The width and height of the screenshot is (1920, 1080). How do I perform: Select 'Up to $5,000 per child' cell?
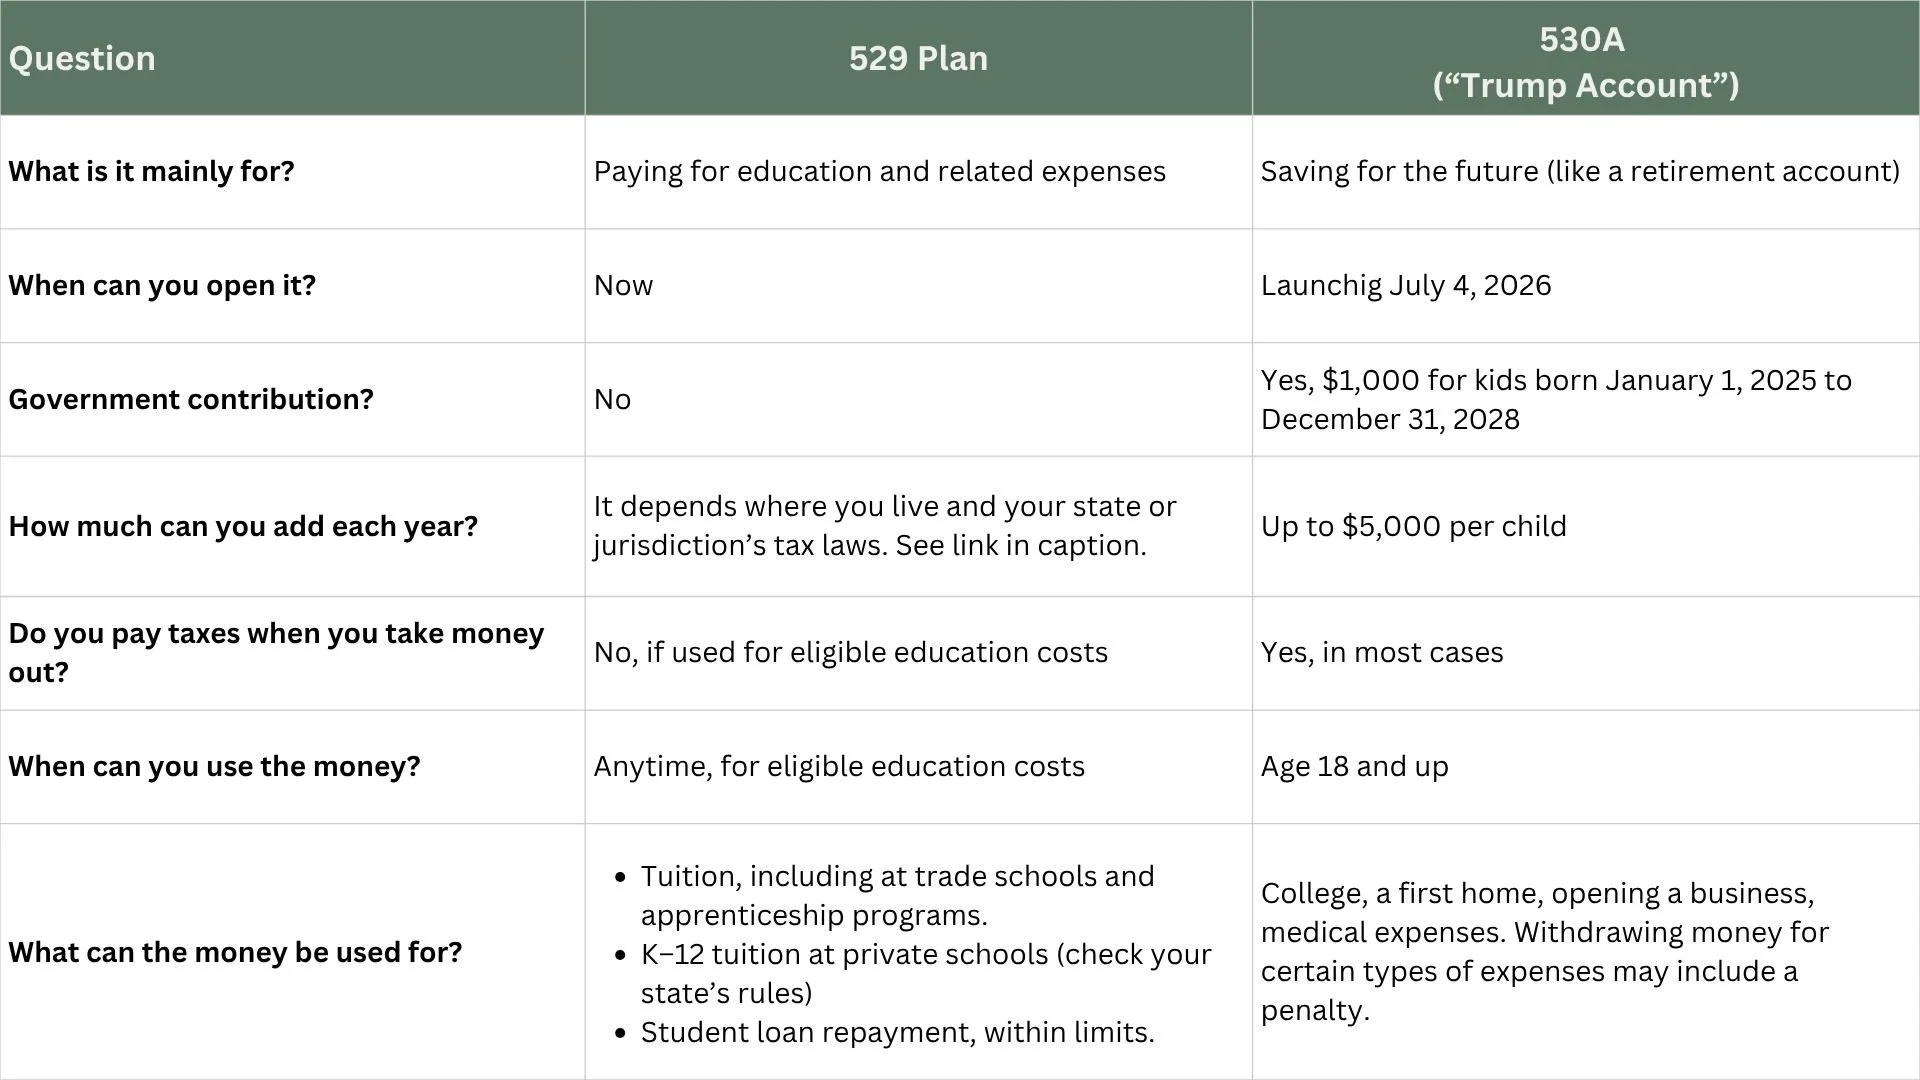1586,527
